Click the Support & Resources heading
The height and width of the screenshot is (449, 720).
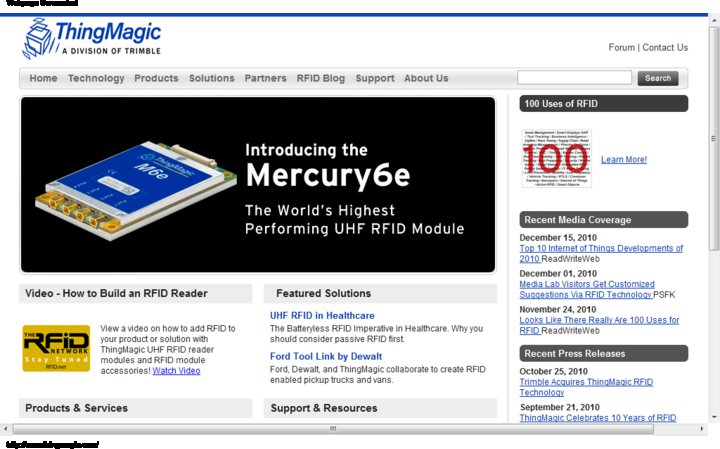380,408
